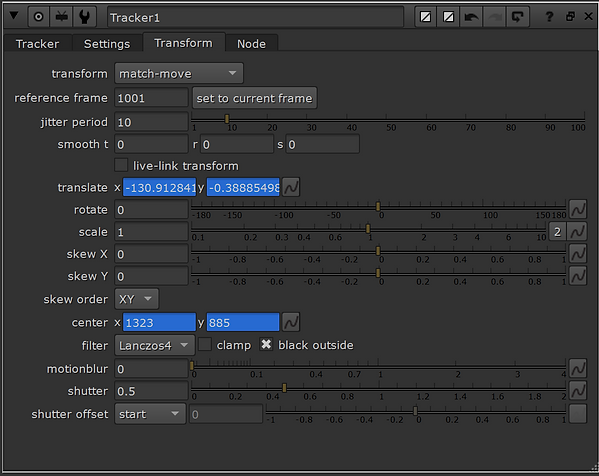This screenshot has height=476, width=599.
Task: Click set to current frame button
Action: (x=254, y=98)
